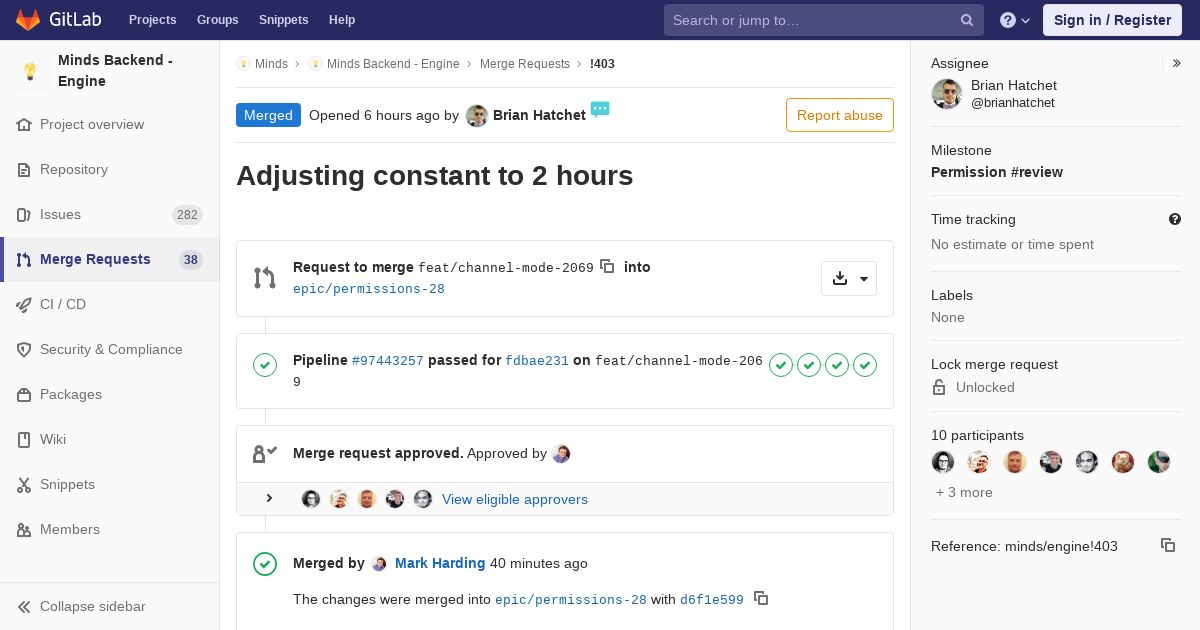
Task: Click the Packages sidebar icon
Action: point(24,395)
